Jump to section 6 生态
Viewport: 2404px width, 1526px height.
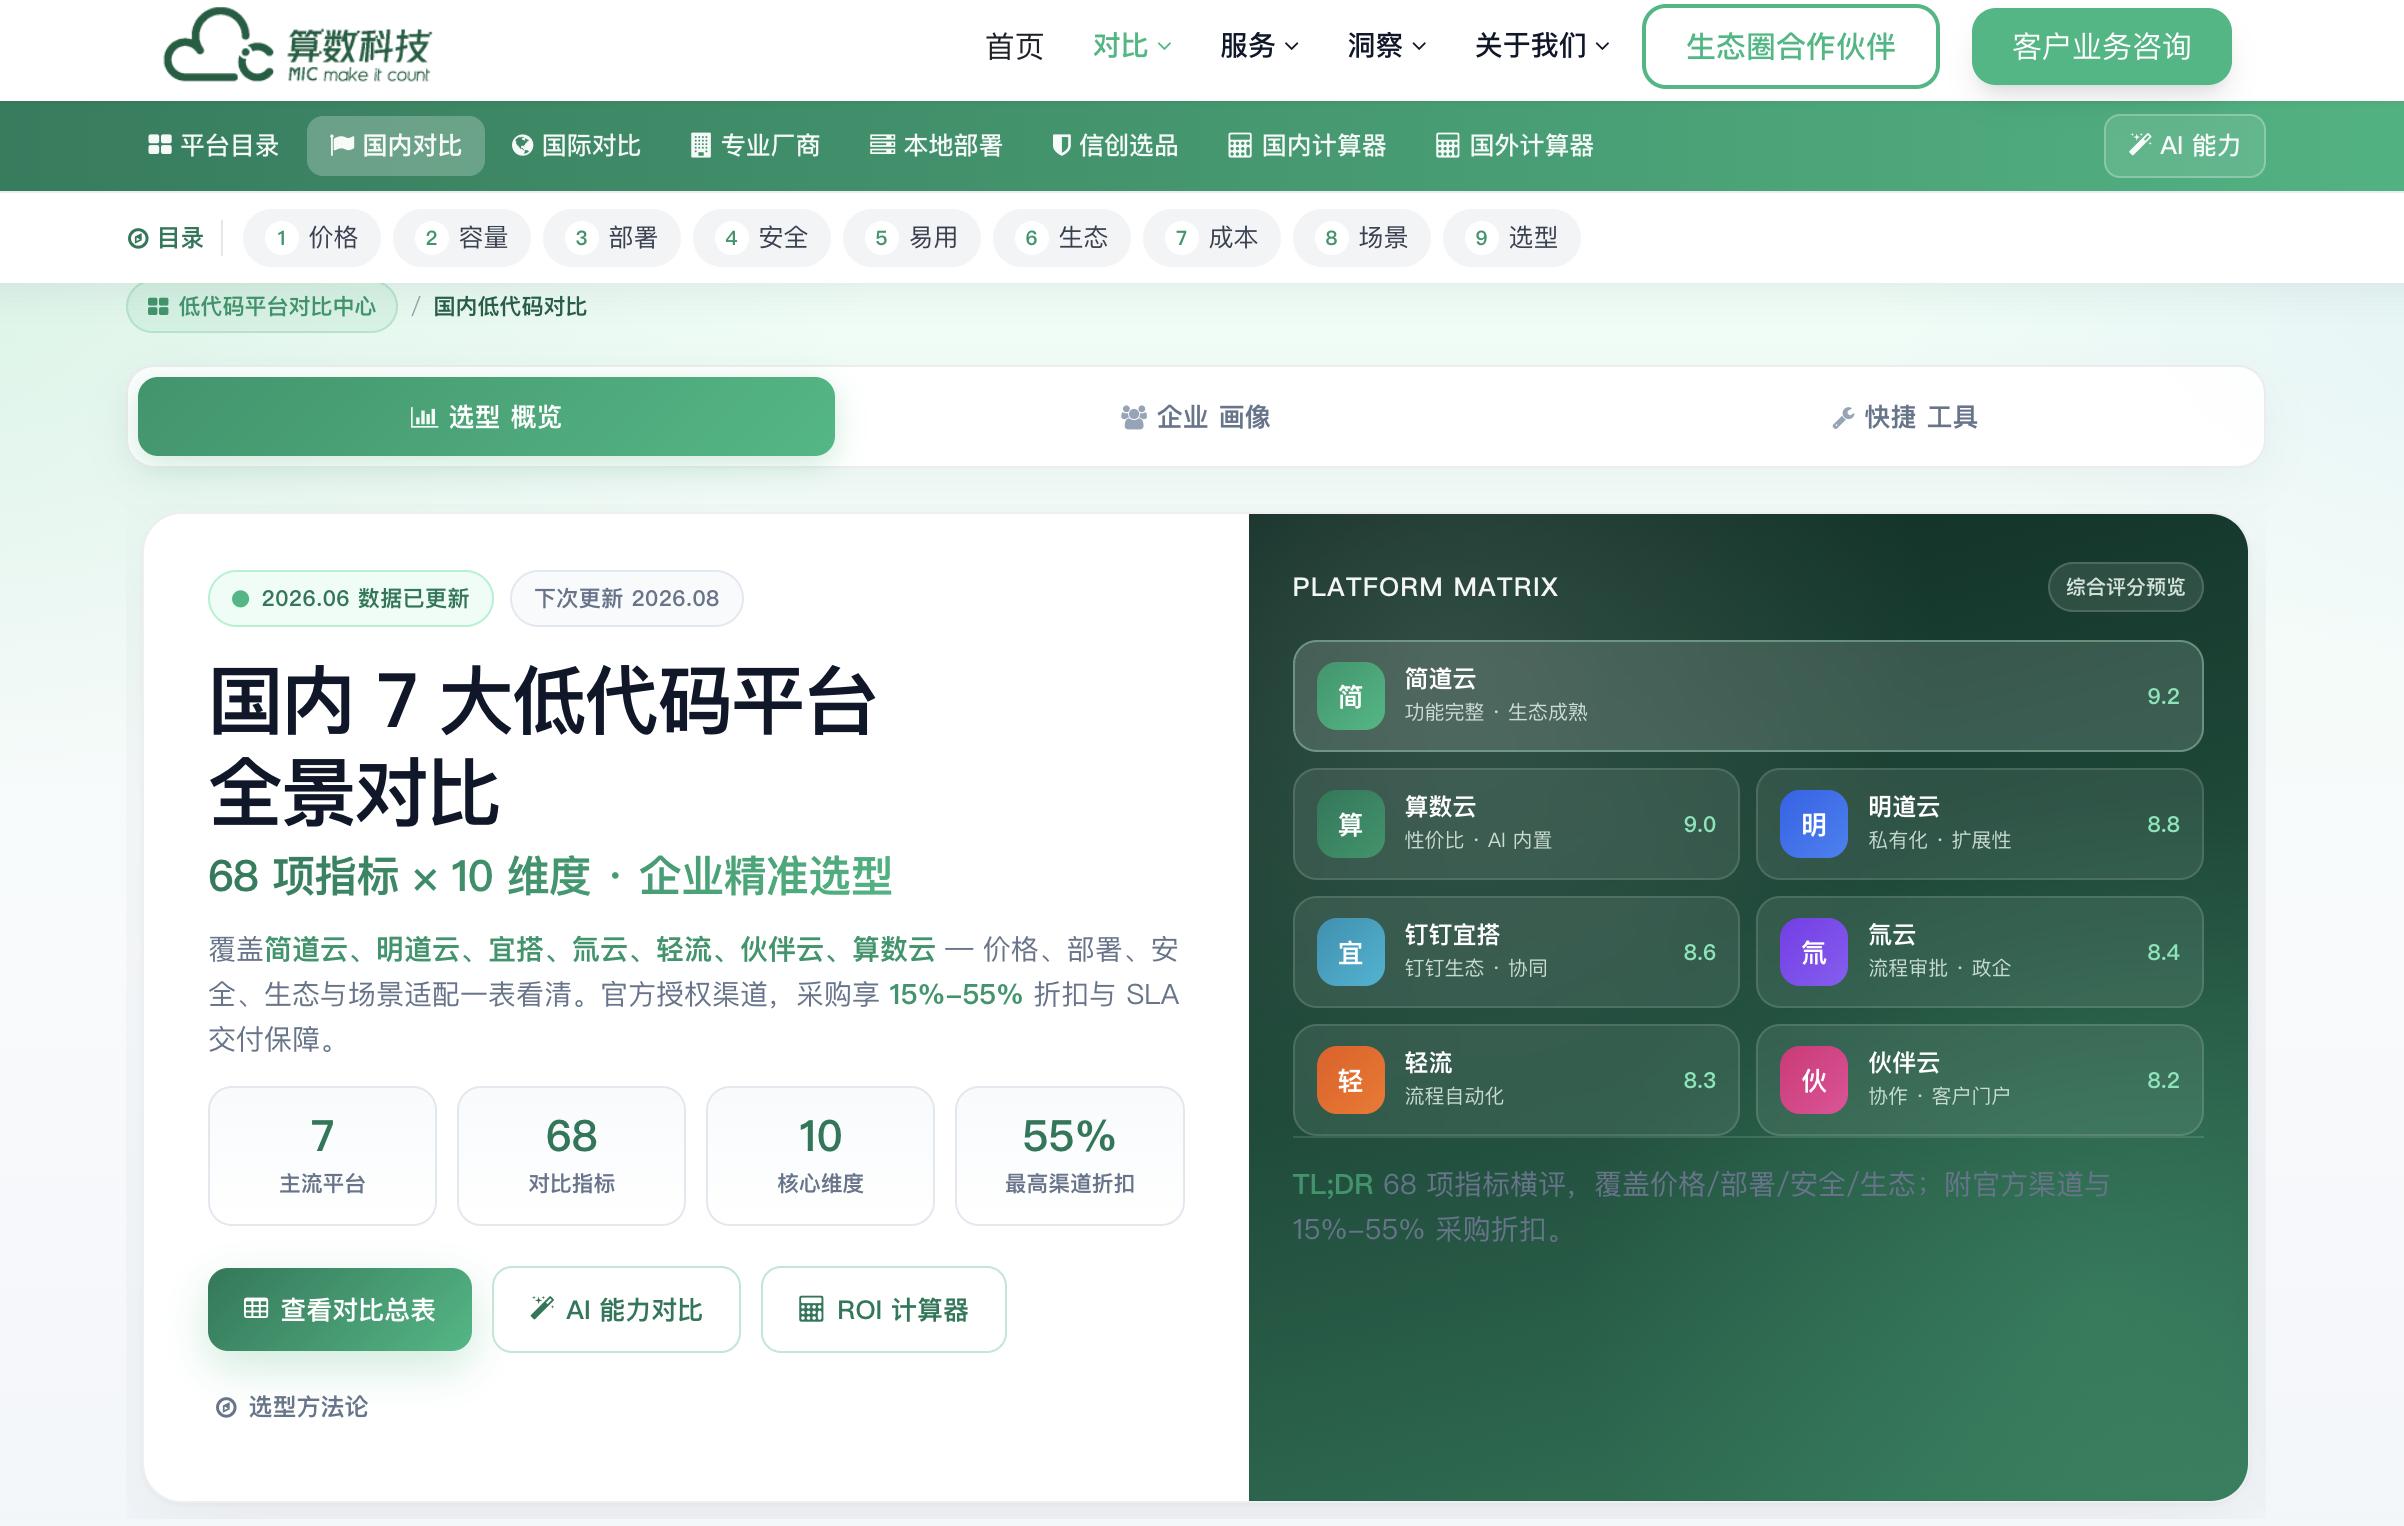coord(1062,238)
